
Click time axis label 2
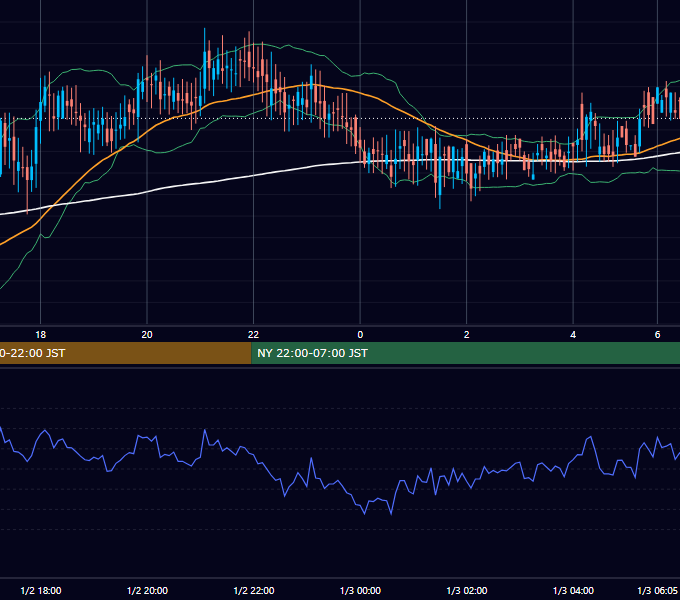[467, 335]
